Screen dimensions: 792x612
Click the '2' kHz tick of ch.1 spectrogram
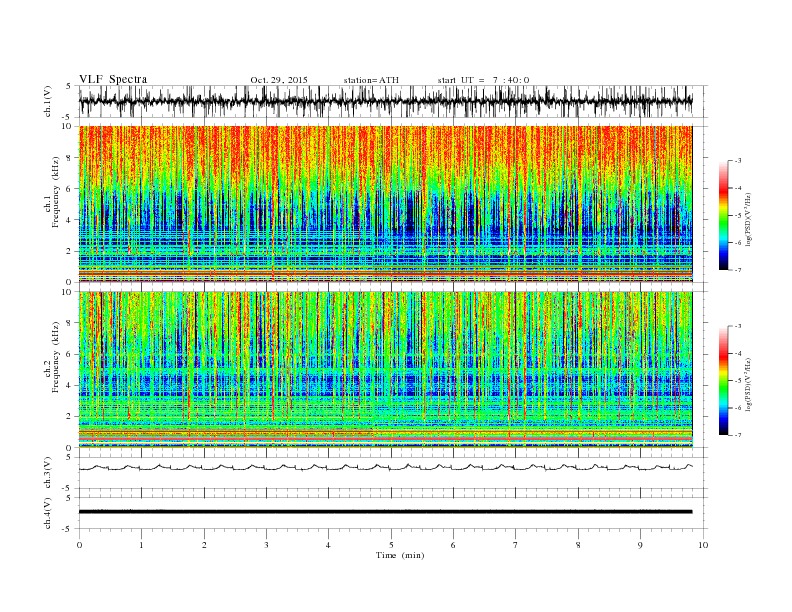(69, 251)
